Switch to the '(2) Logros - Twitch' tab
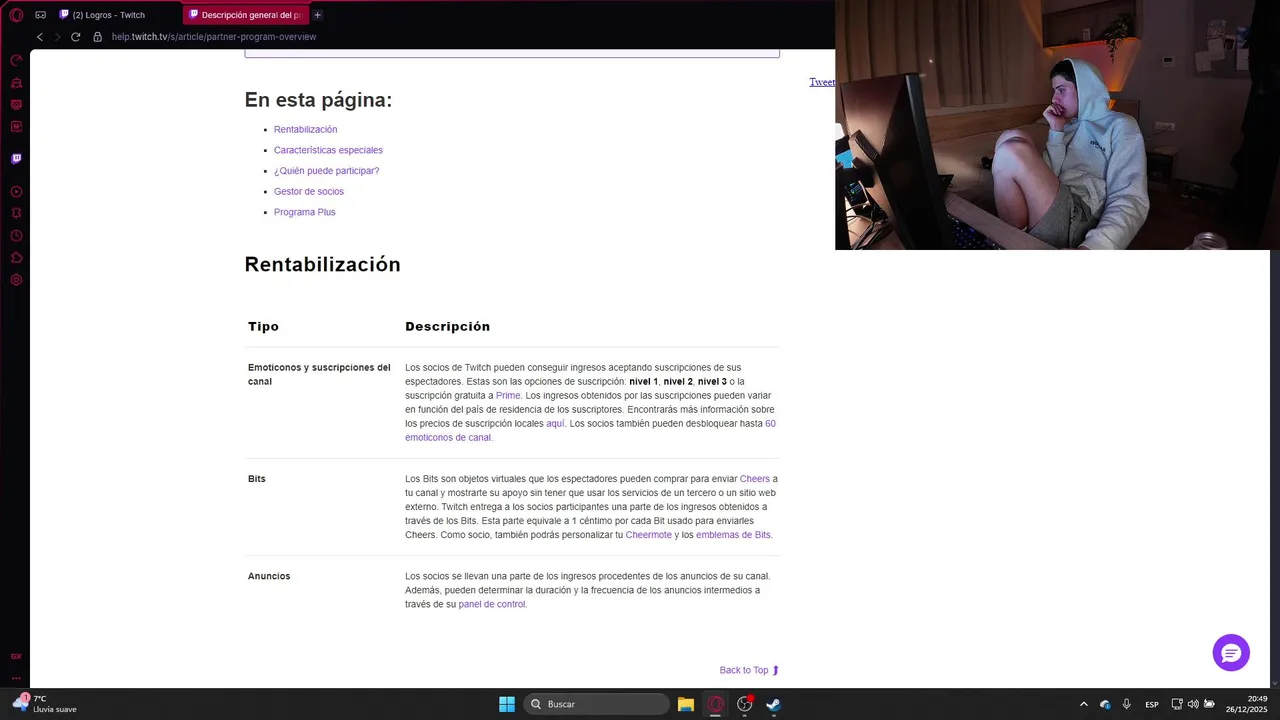 pyautogui.click(x=109, y=15)
